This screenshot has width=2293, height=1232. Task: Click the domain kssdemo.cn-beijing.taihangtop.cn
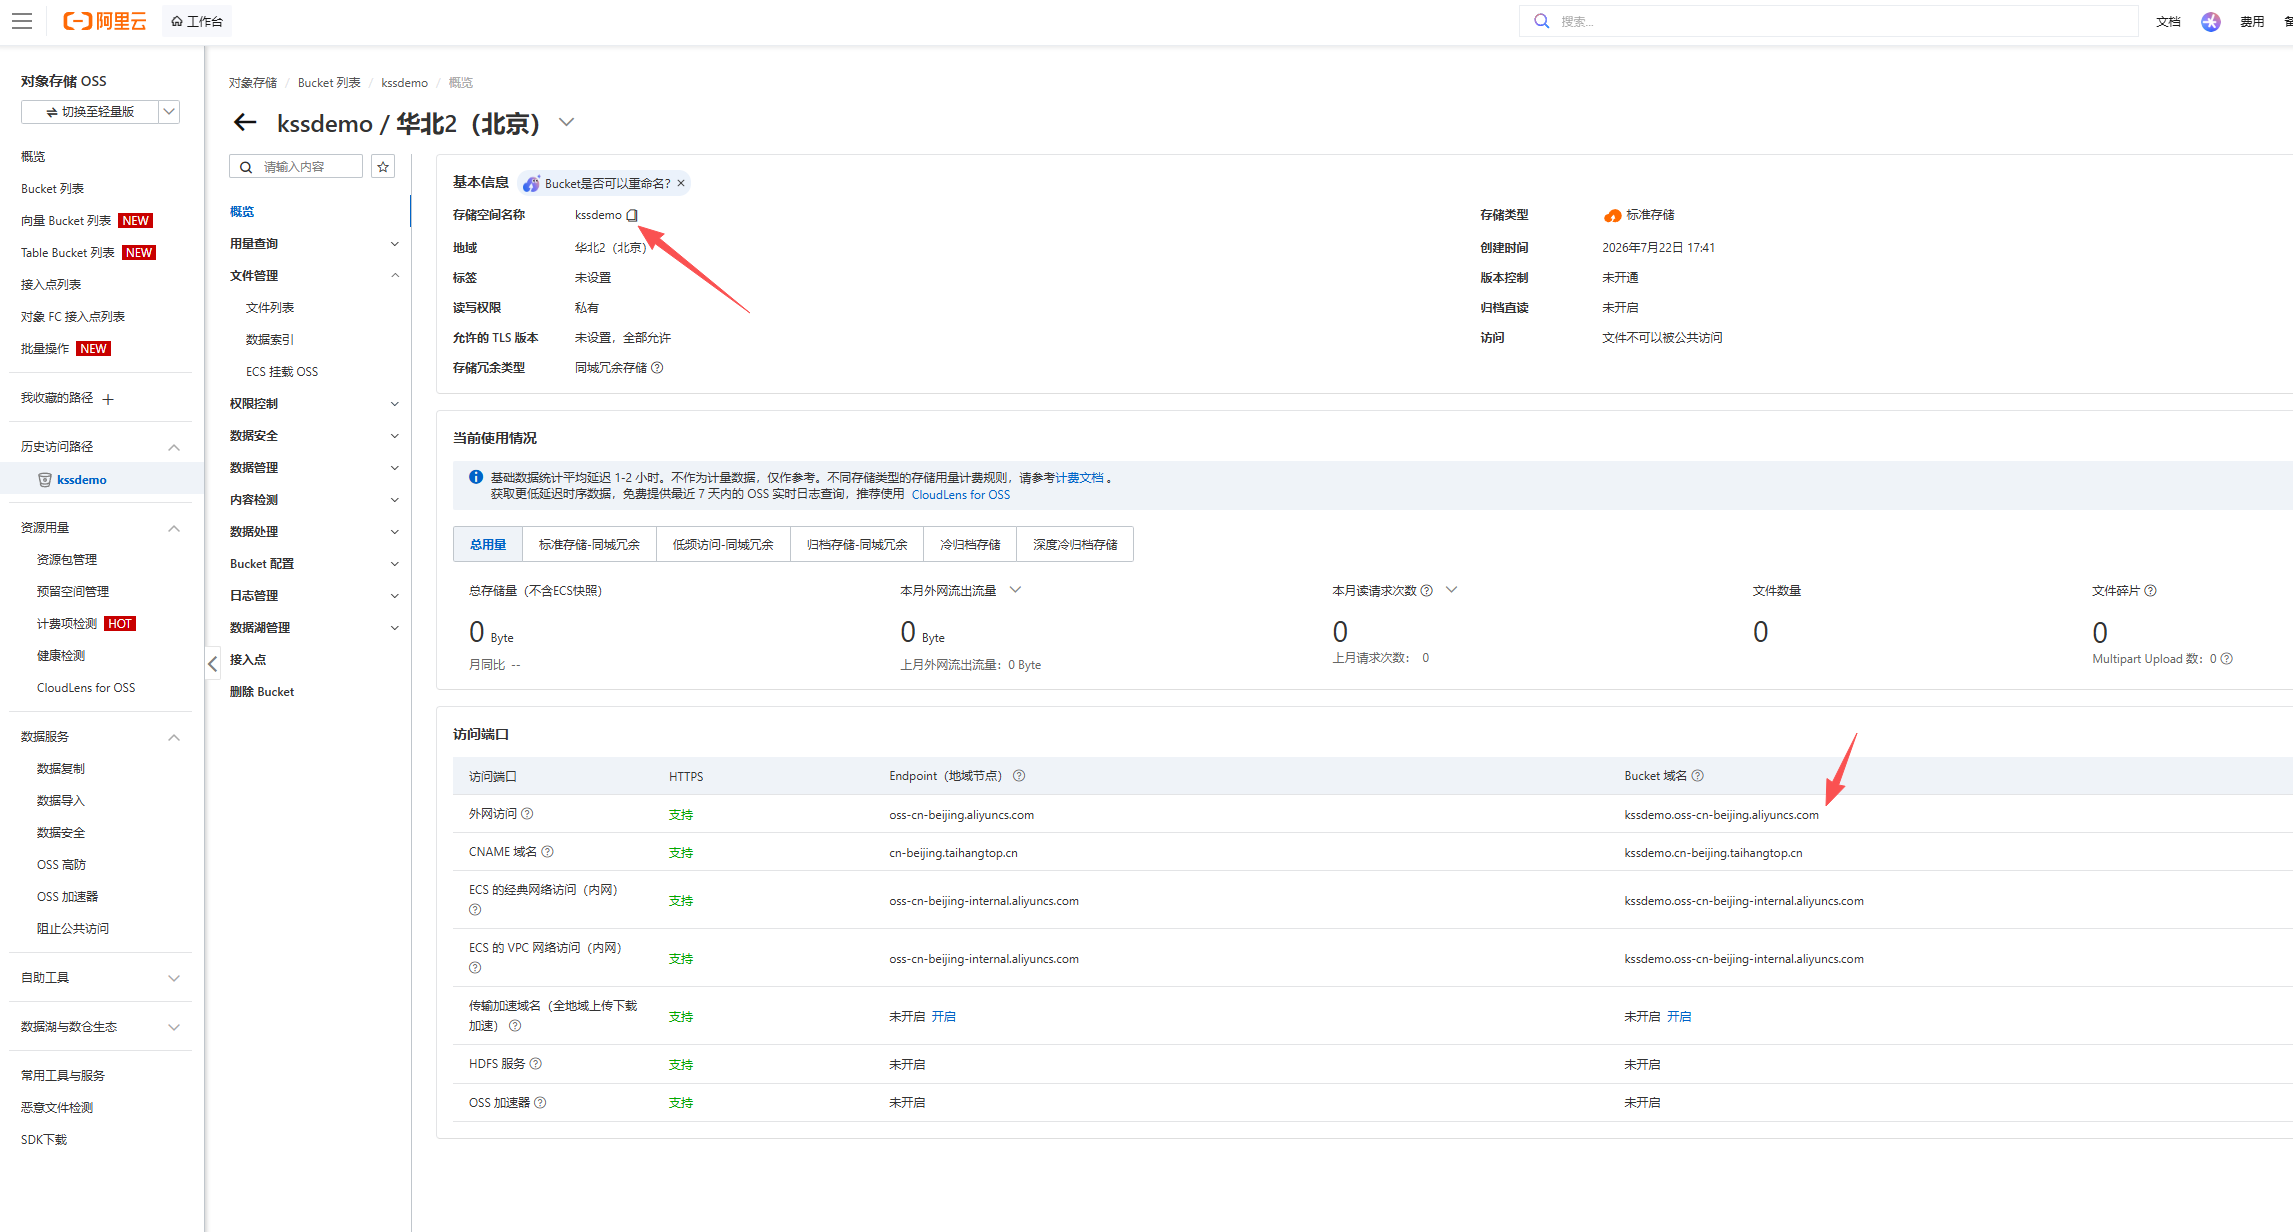tap(1713, 853)
